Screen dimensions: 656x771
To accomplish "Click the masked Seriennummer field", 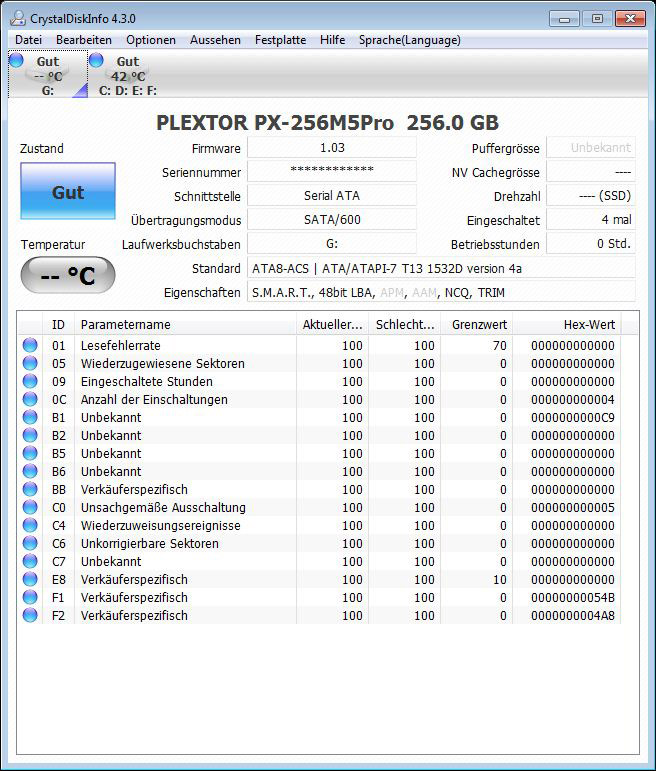I will pyautogui.click(x=332, y=172).
